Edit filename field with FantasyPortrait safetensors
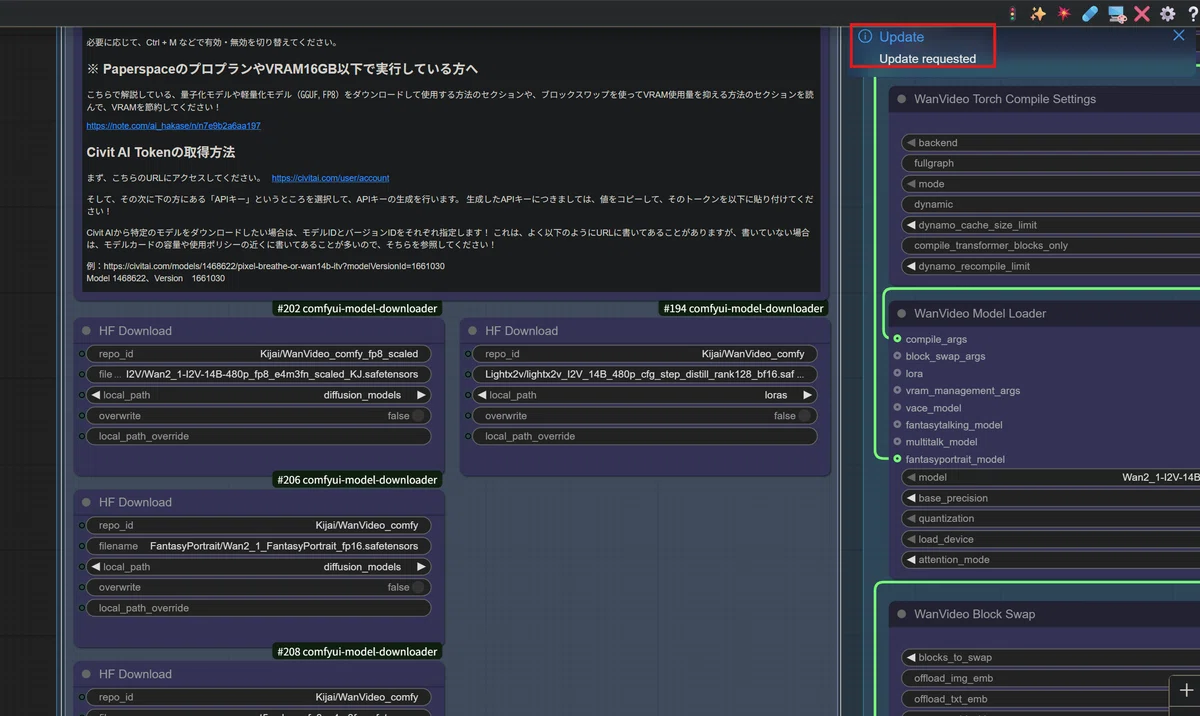The height and width of the screenshot is (716, 1200). 258,546
